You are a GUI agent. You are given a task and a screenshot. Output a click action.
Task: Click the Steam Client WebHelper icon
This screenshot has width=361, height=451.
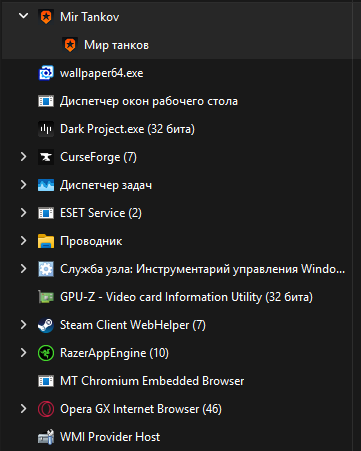(x=46, y=325)
